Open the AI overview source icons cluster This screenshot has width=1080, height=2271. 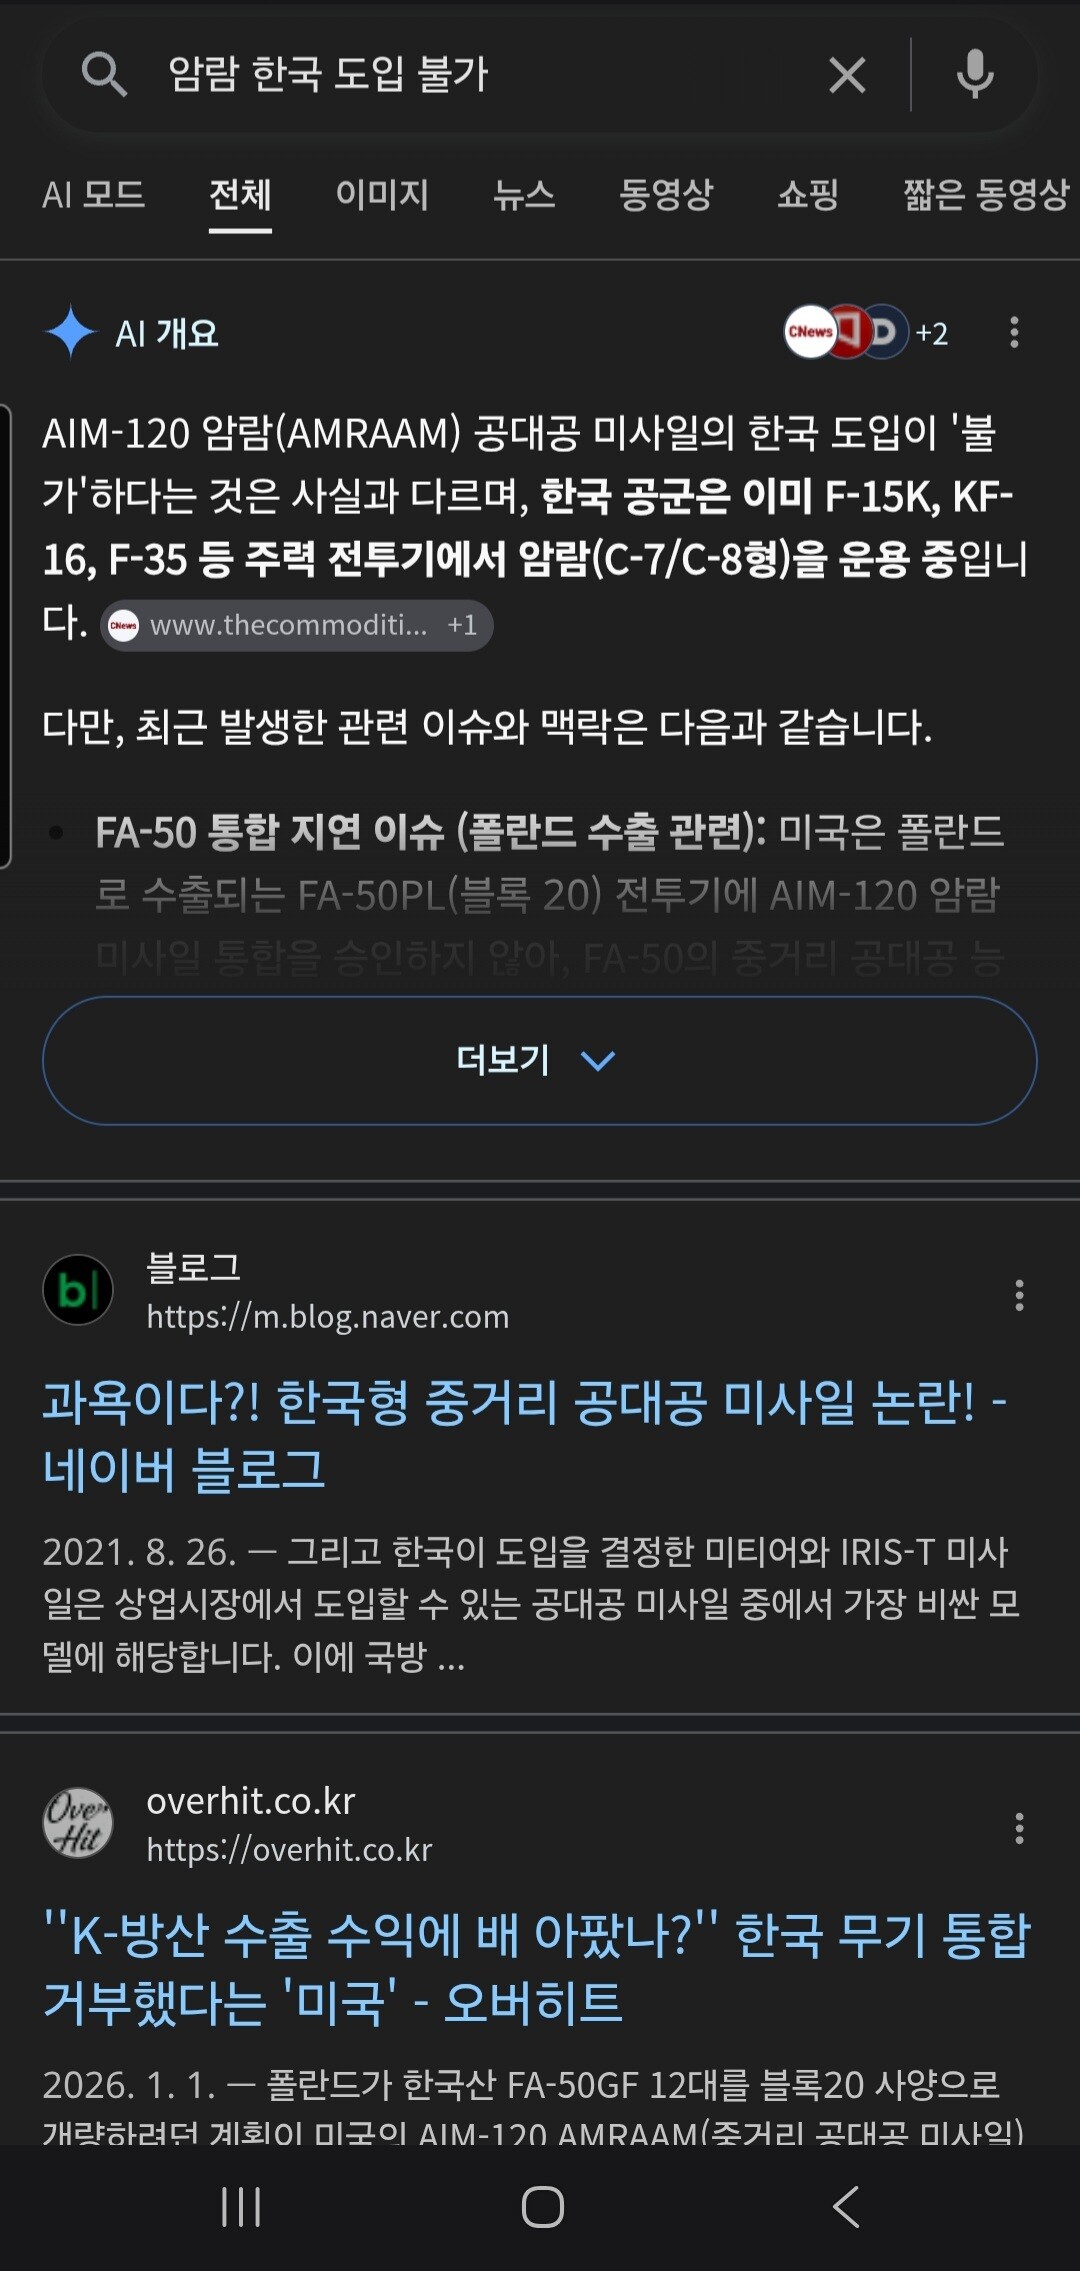tap(866, 332)
